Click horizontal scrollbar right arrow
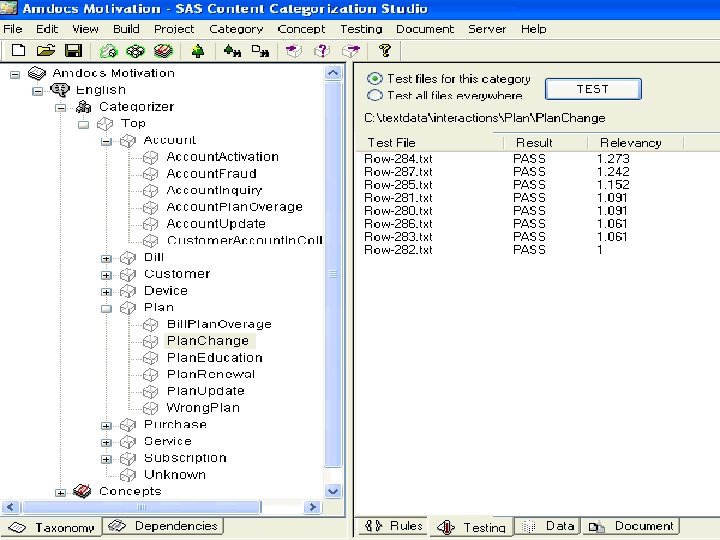 (x=313, y=507)
